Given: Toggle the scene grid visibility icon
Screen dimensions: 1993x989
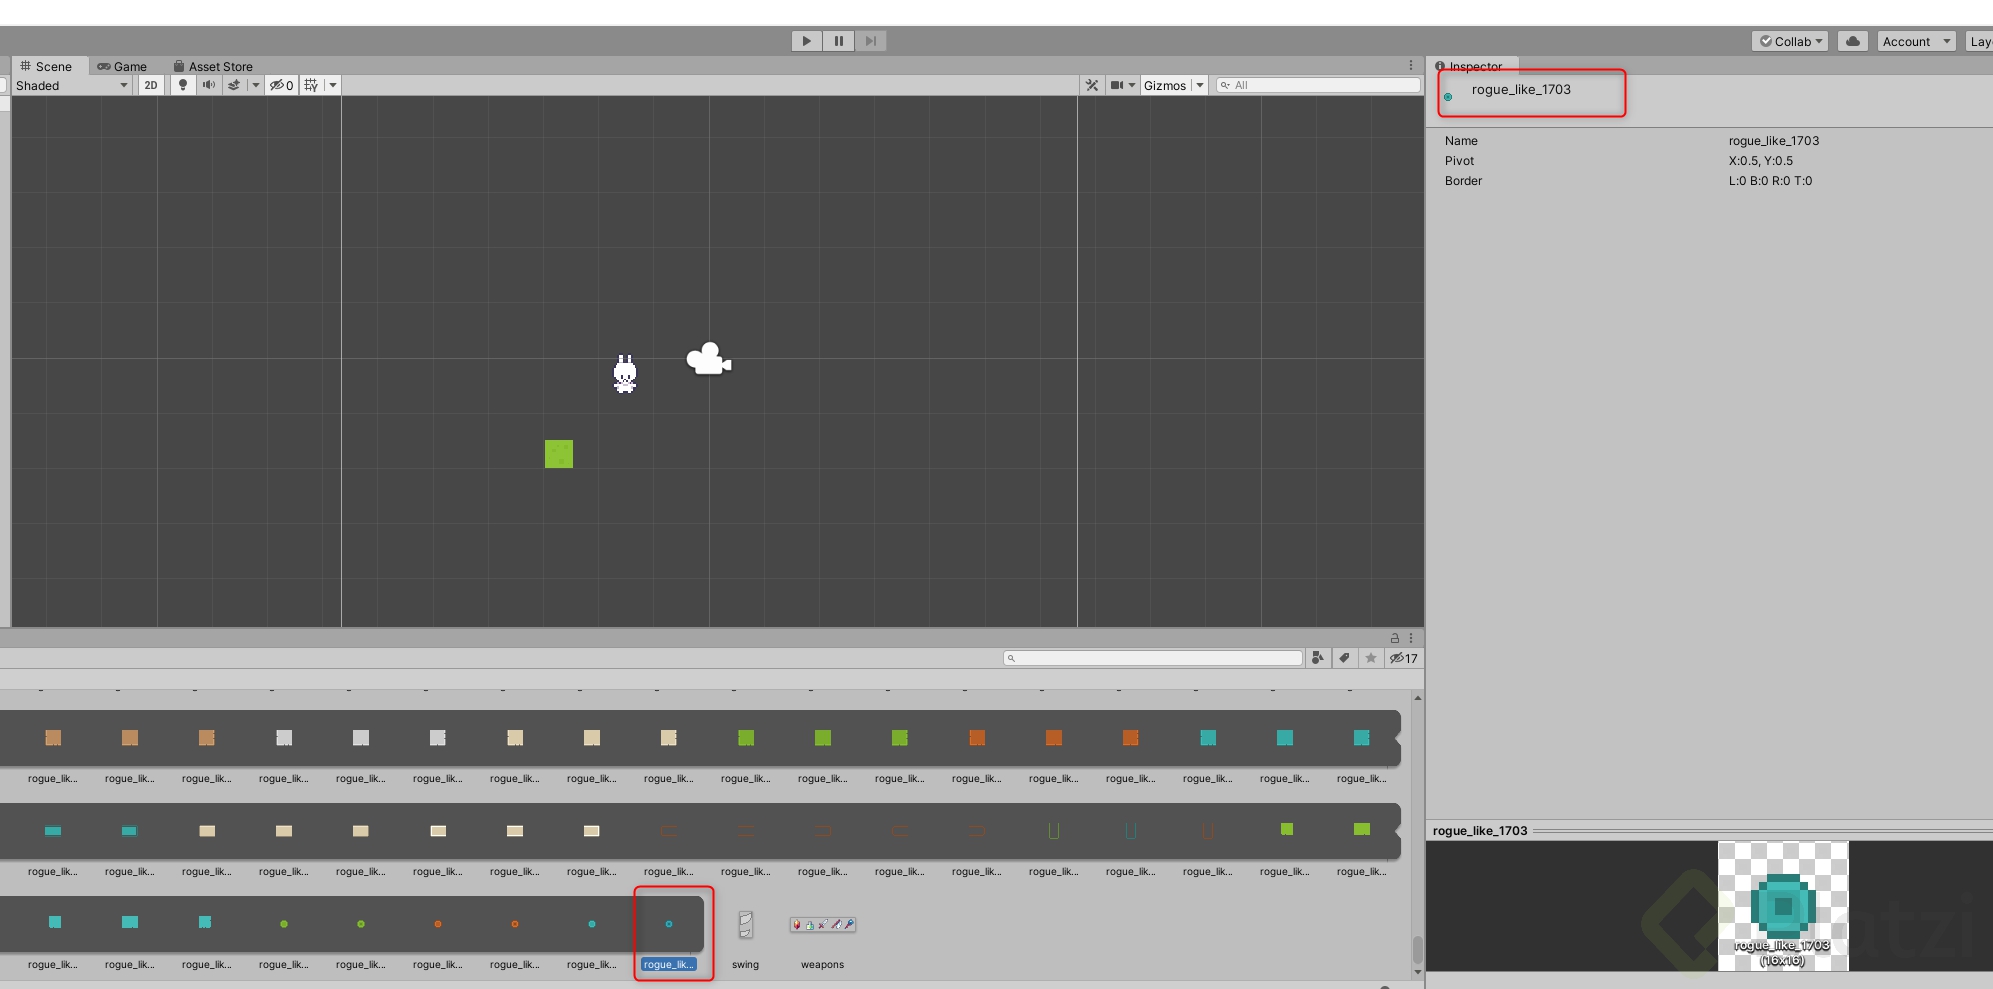Looking at the screenshot, I should click(311, 85).
